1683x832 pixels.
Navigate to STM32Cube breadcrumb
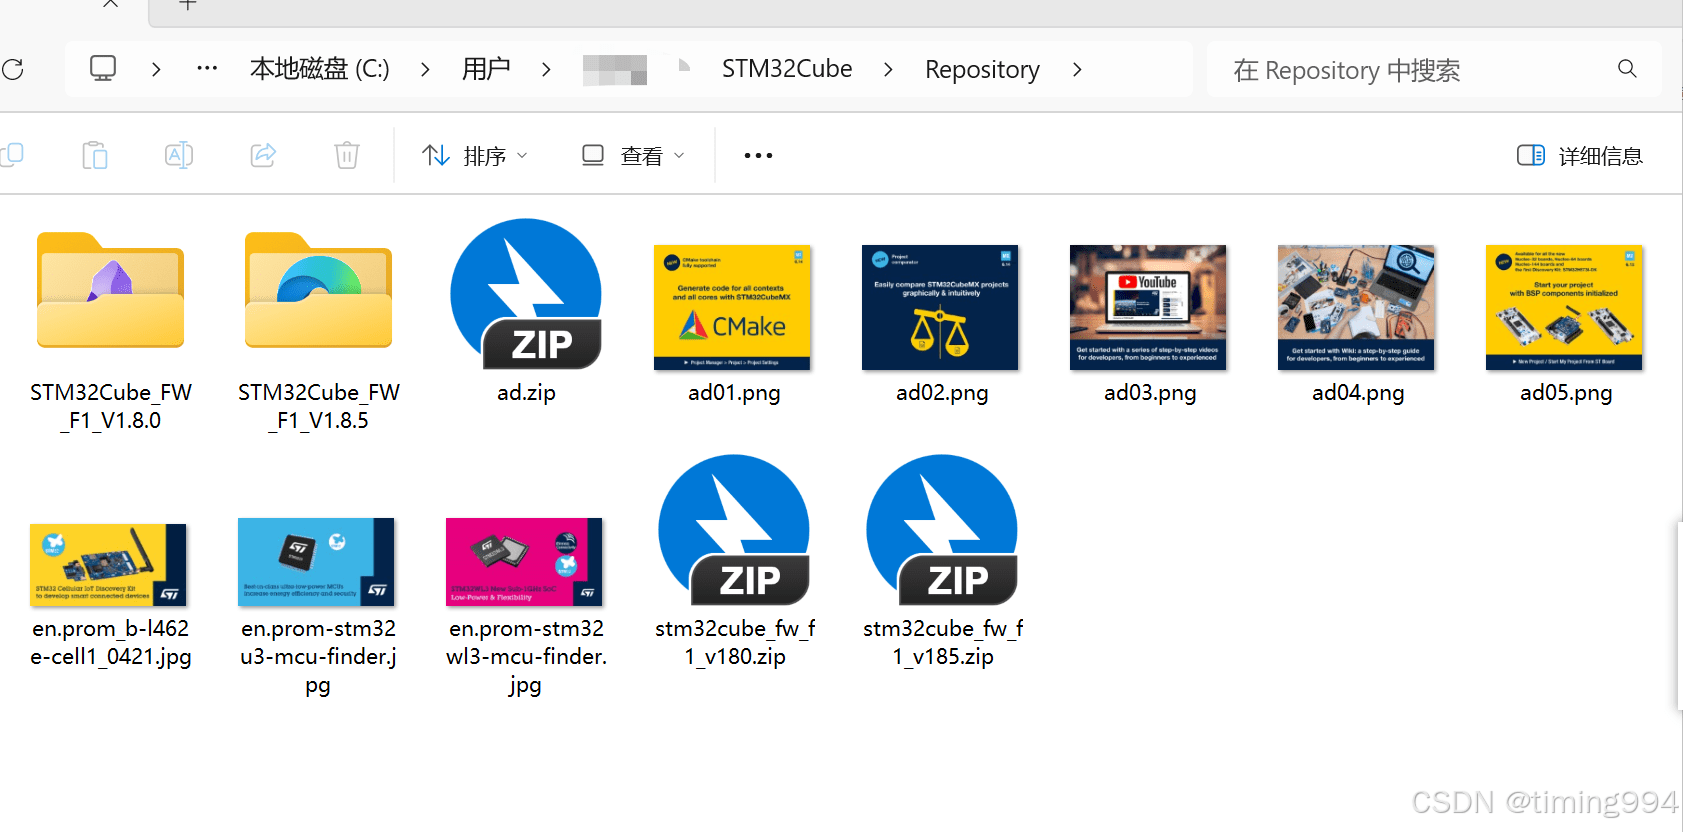[x=787, y=69]
